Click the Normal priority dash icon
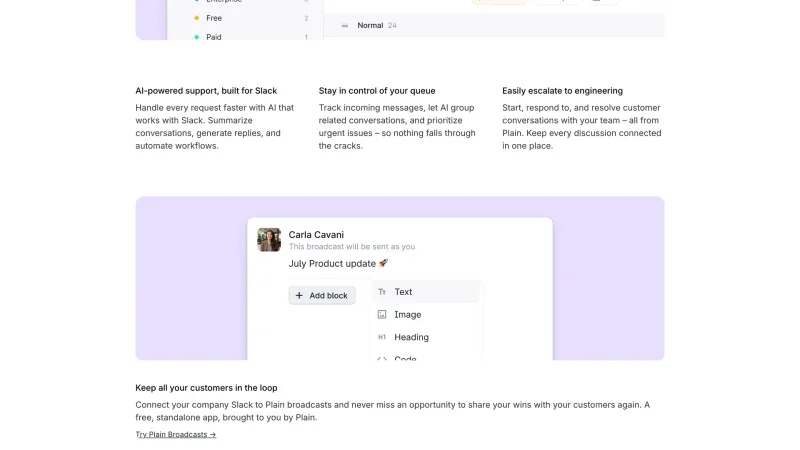 [x=345, y=26]
